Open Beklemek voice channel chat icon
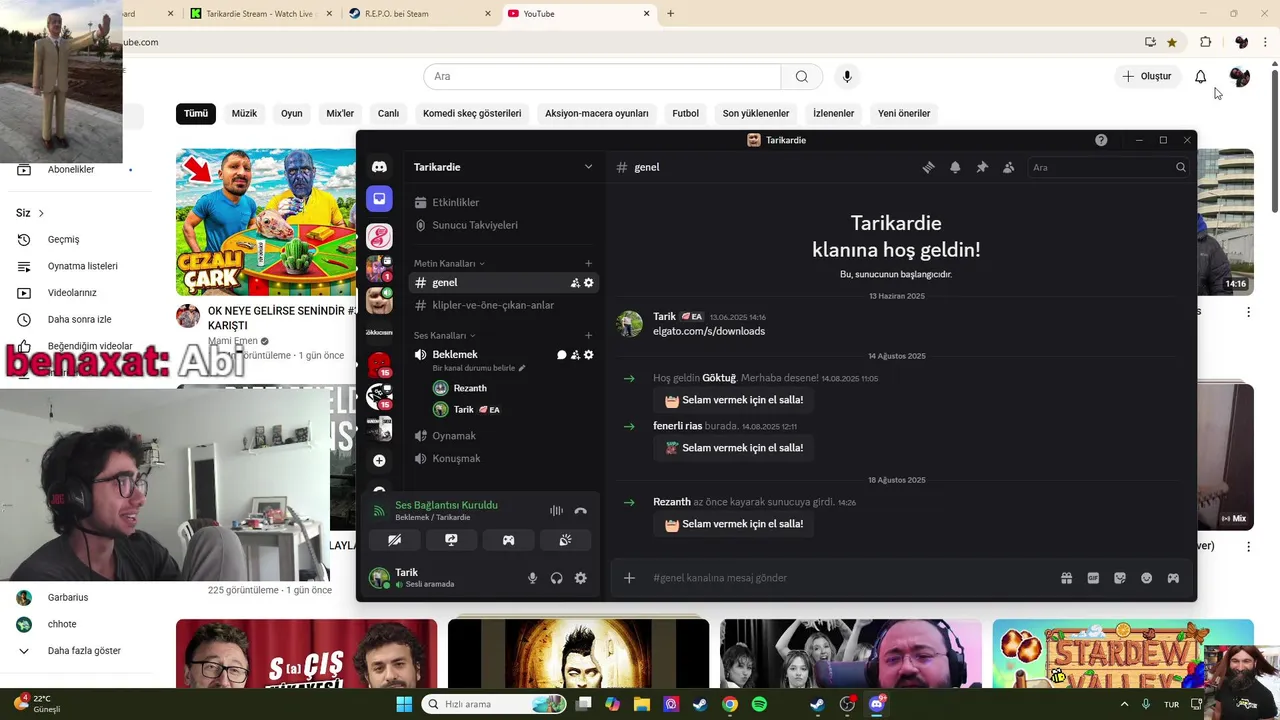 [x=562, y=355]
